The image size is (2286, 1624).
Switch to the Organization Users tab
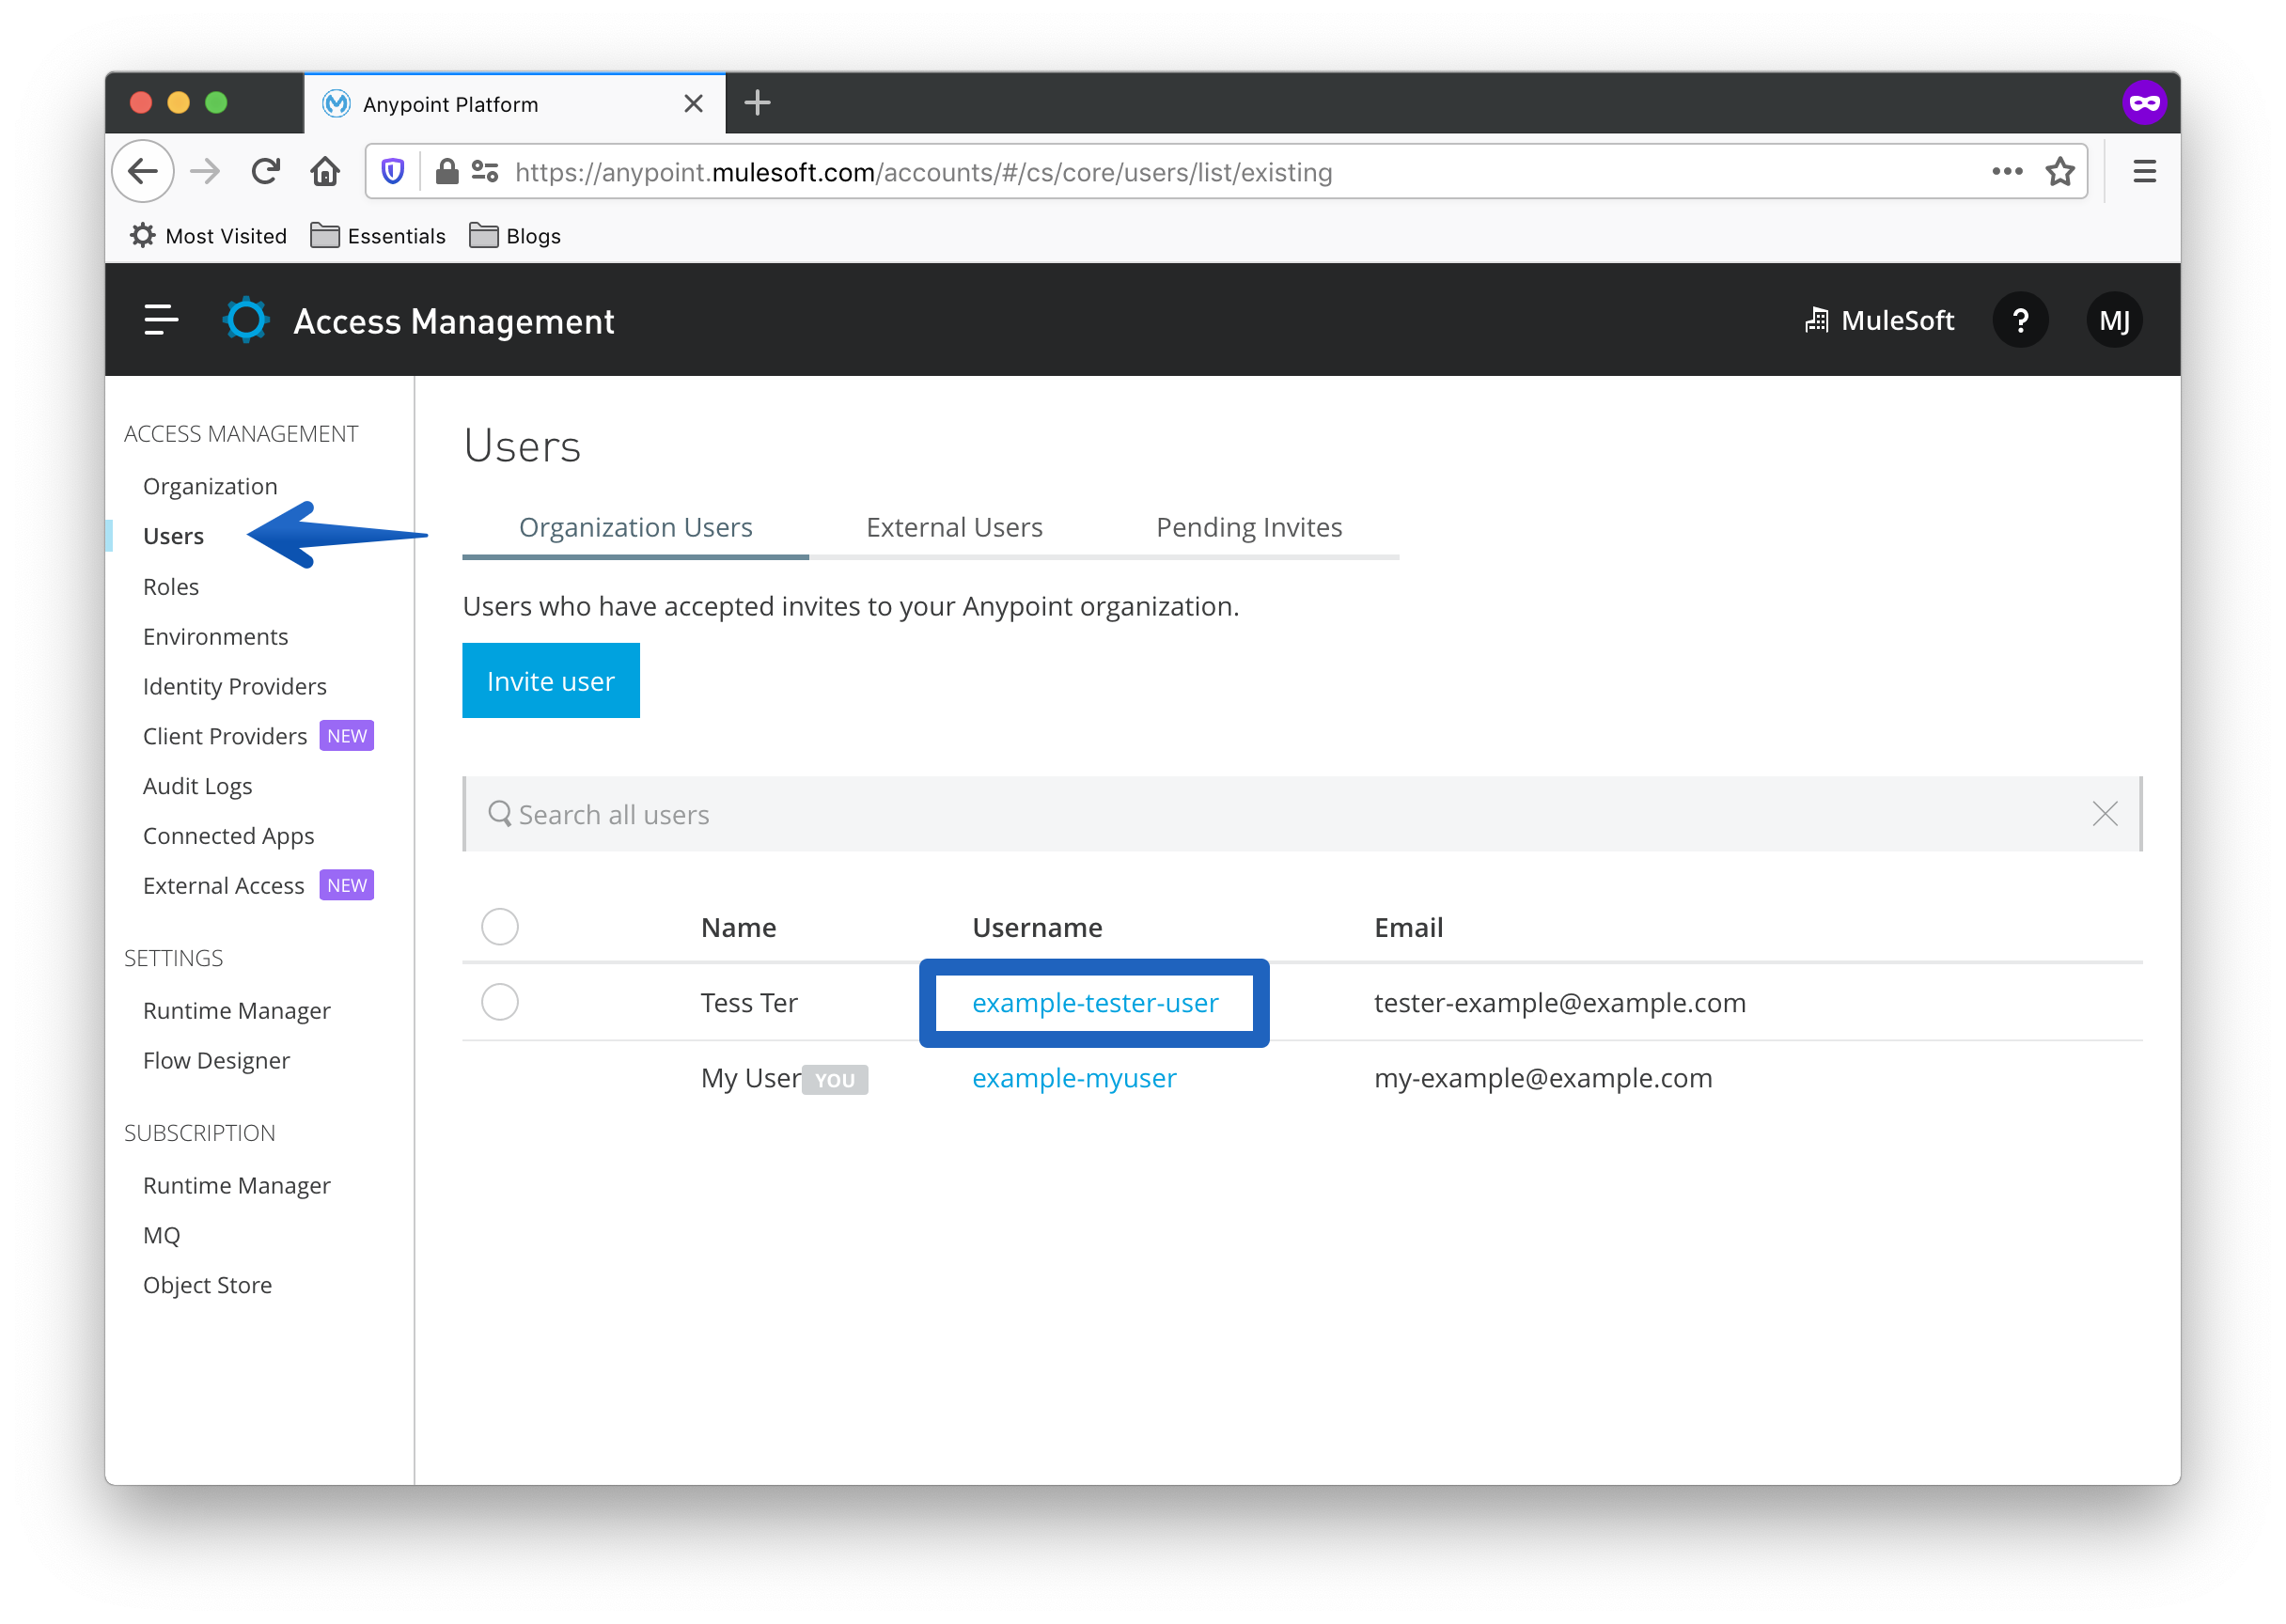[x=636, y=527]
